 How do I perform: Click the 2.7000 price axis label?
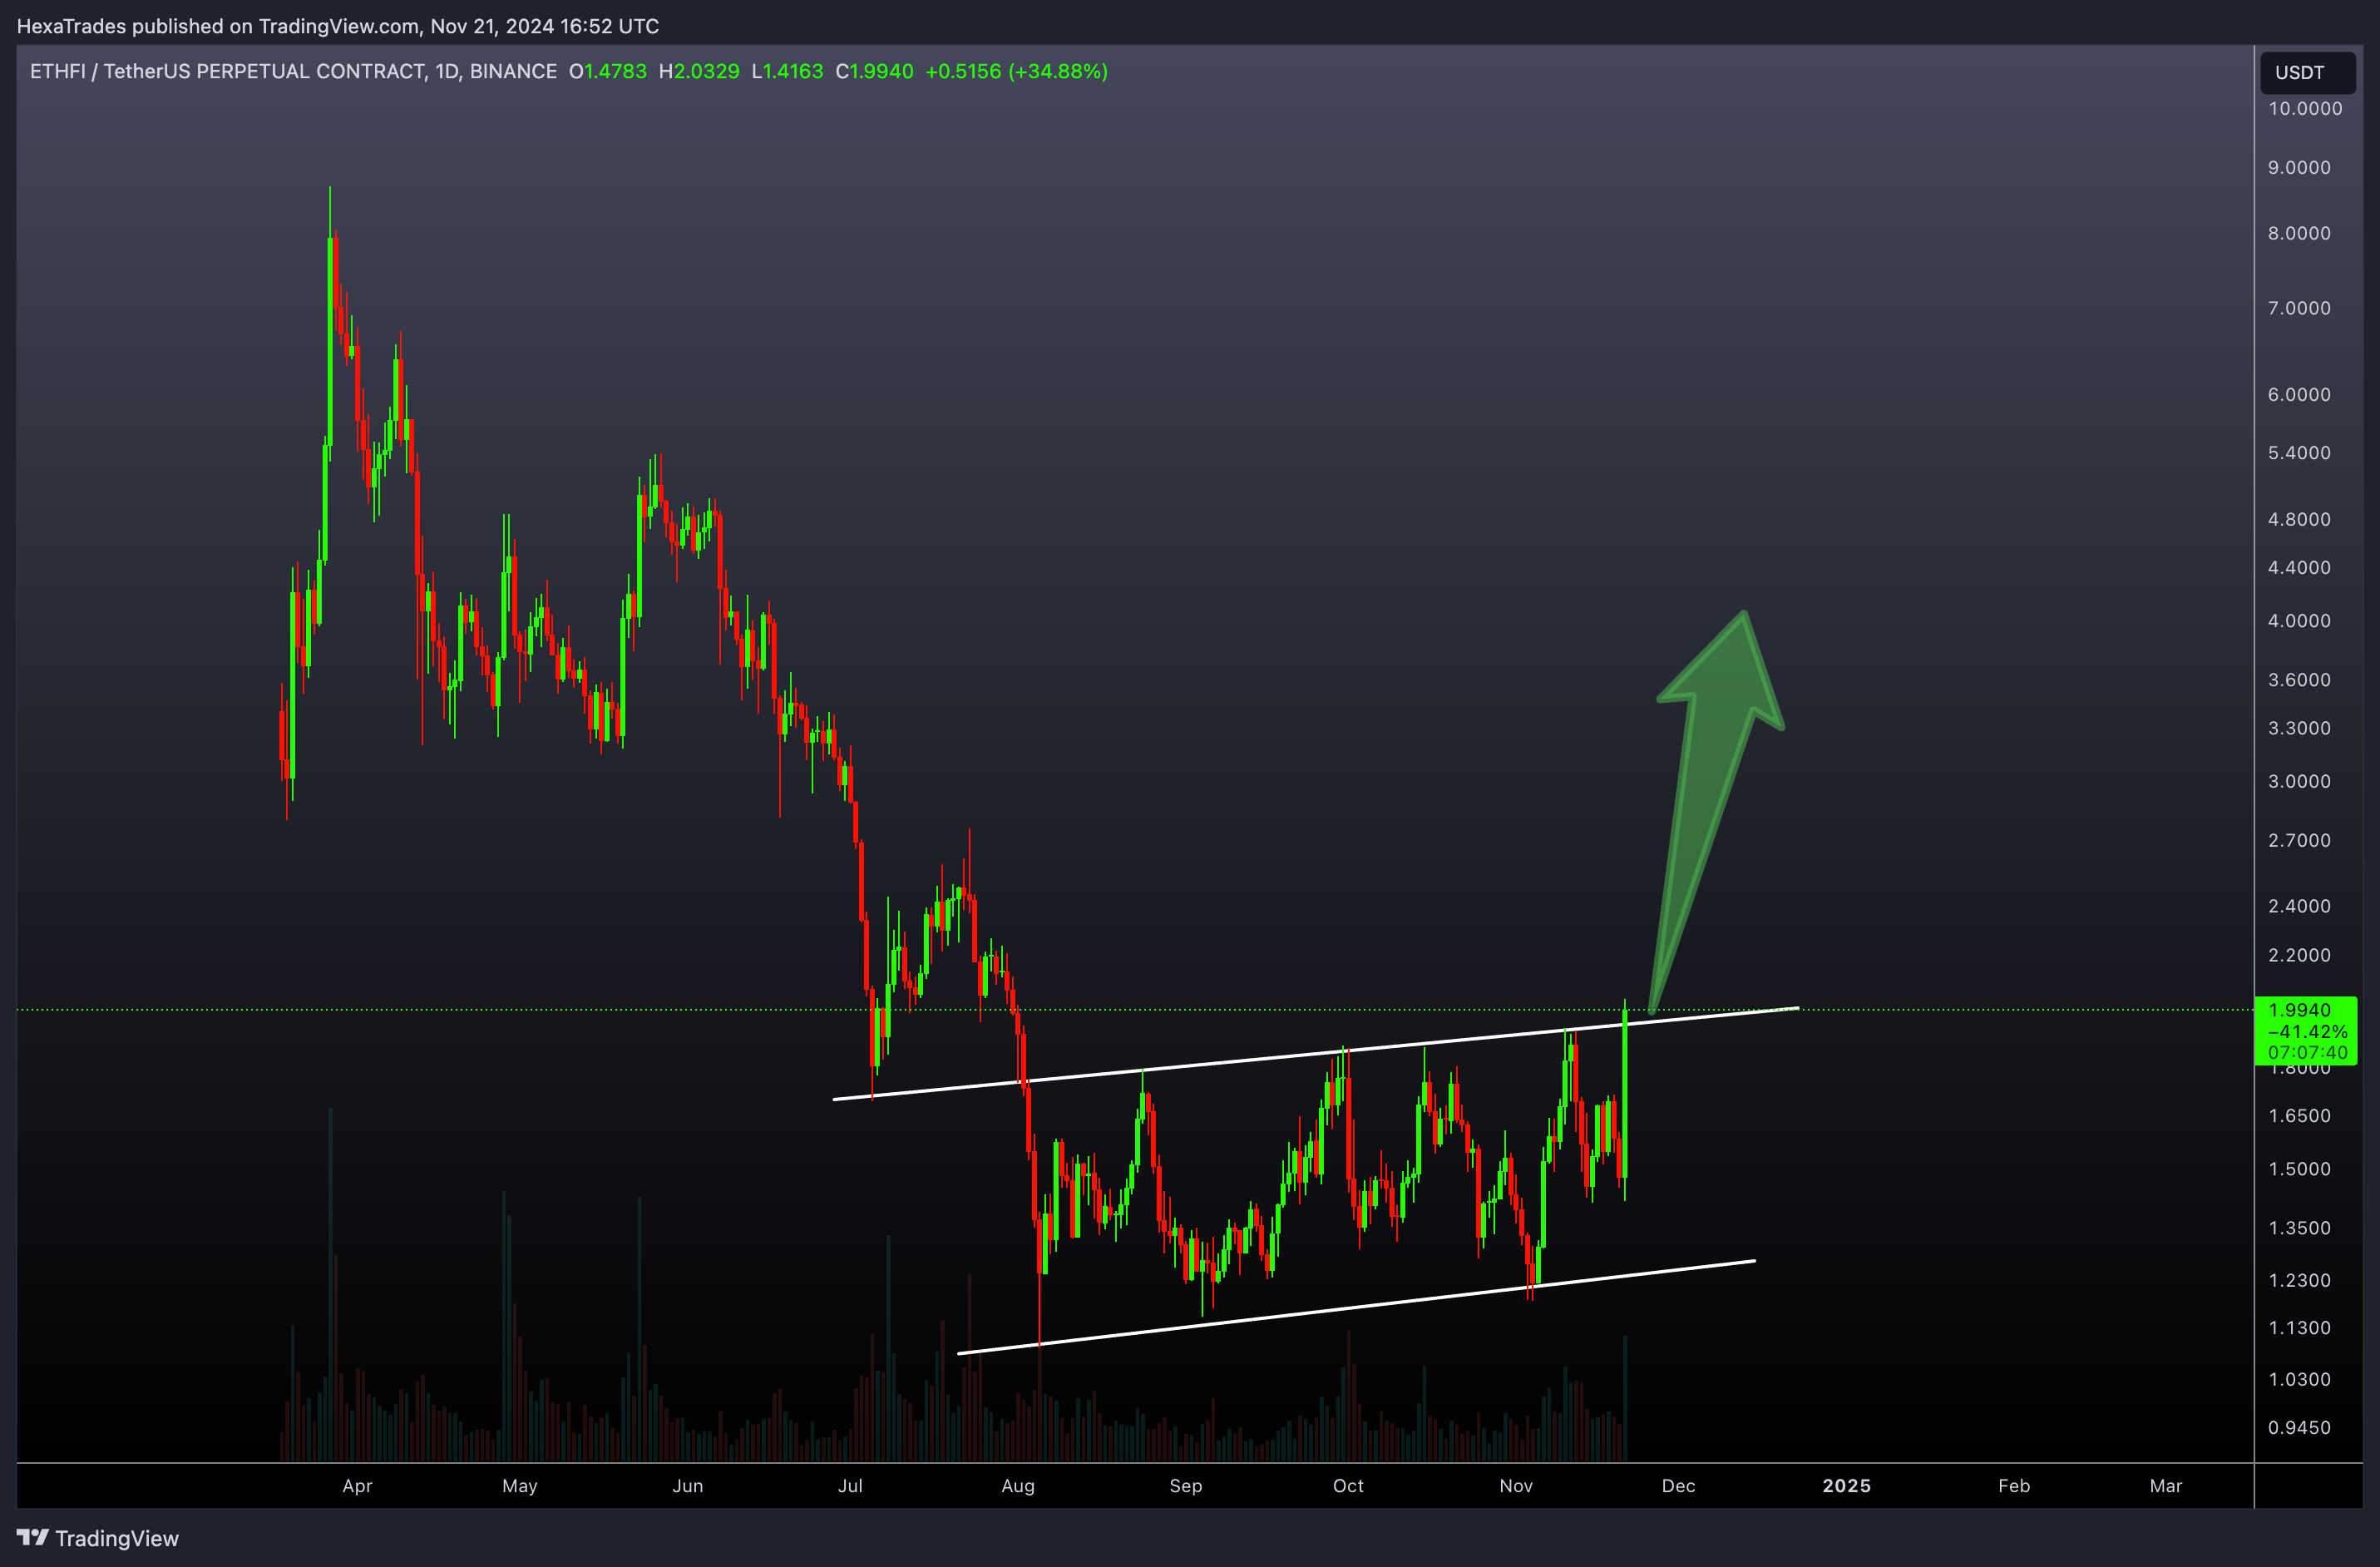(2299, 840)
